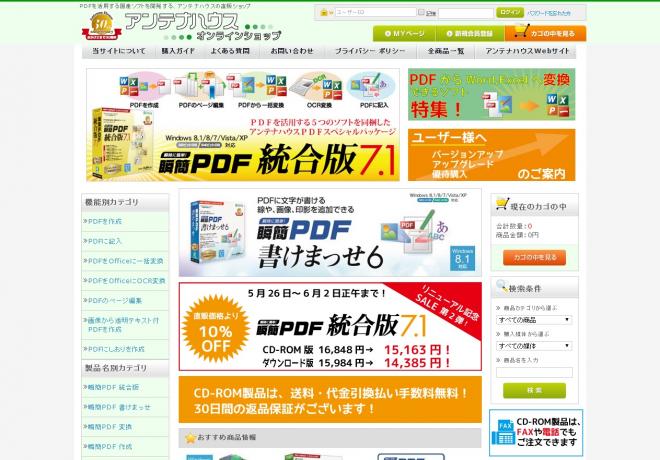Click the star icon beside おすすめ商品情報

coord(190,438)
